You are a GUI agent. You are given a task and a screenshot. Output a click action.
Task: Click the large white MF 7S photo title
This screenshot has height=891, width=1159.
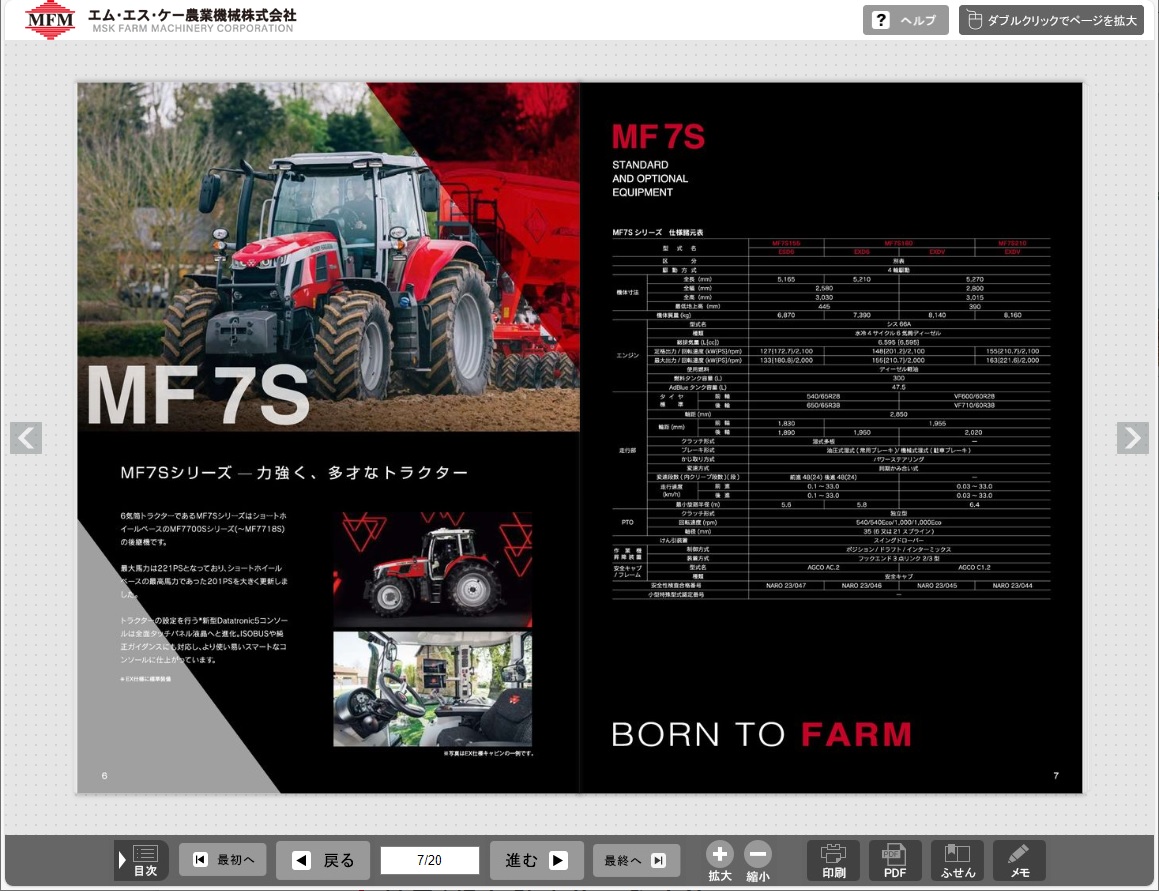coord(198,396)
